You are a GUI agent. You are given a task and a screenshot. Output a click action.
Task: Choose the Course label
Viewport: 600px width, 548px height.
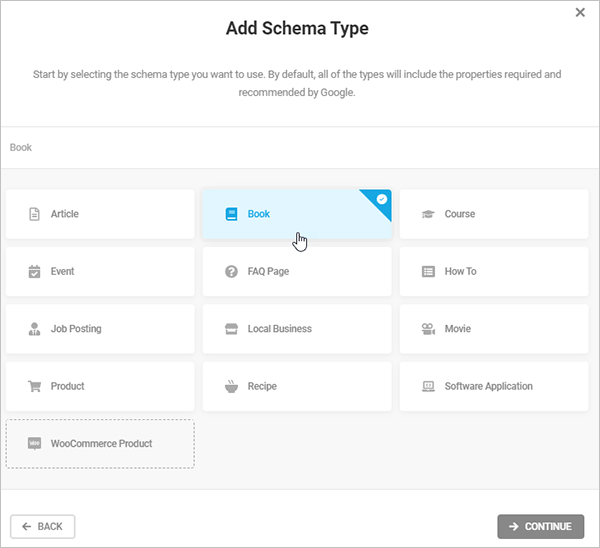(460, 214)
